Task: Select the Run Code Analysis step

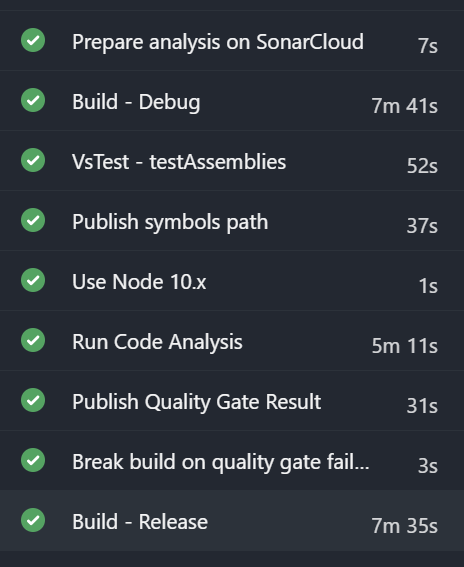Action: [232, 341]
